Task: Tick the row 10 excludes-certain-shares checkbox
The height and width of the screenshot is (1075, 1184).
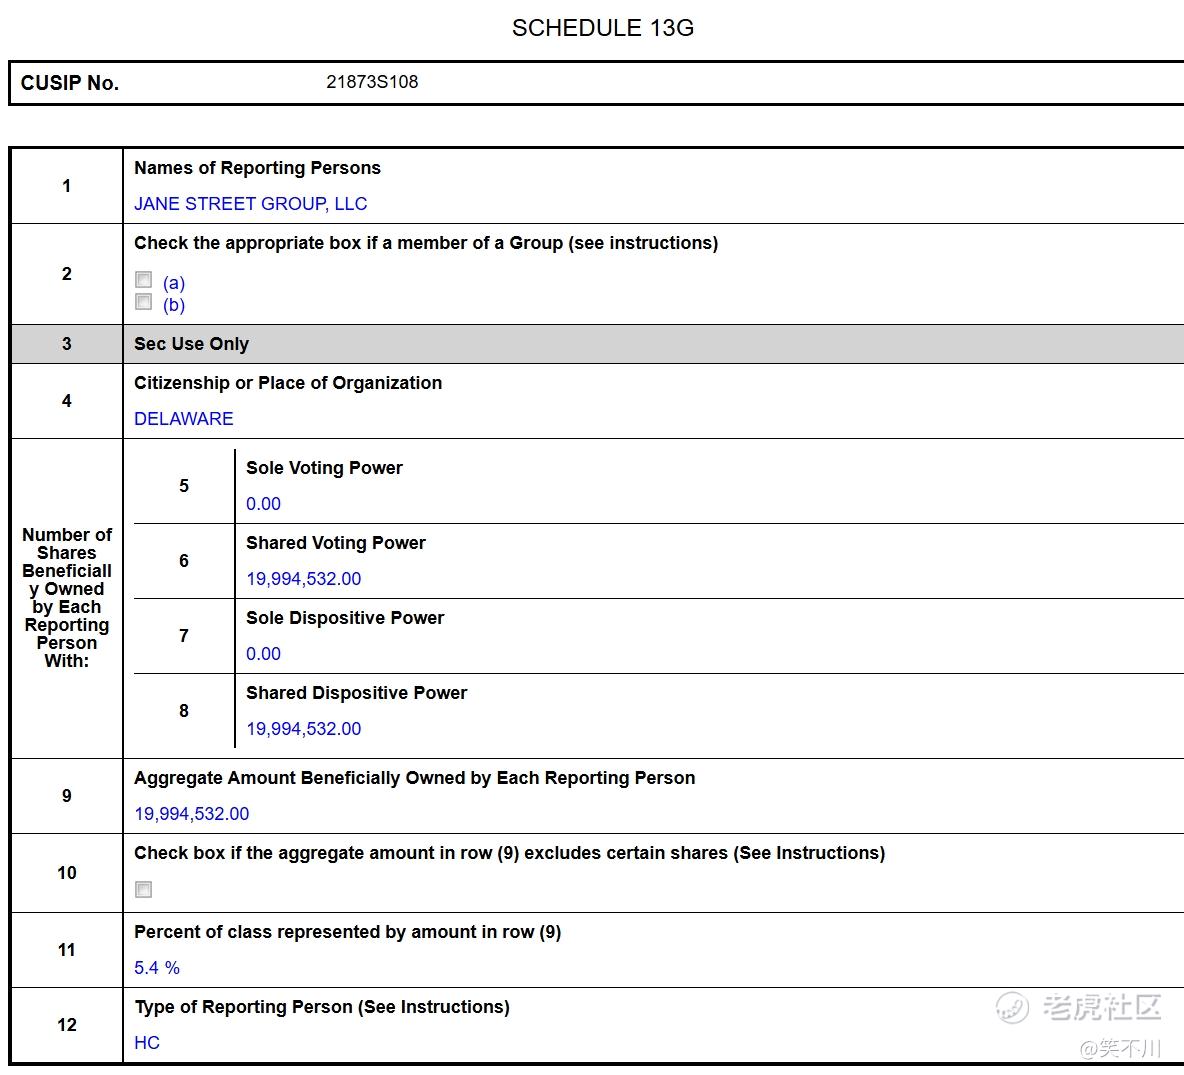Action: pyautogui.click(x=143, y=889)
